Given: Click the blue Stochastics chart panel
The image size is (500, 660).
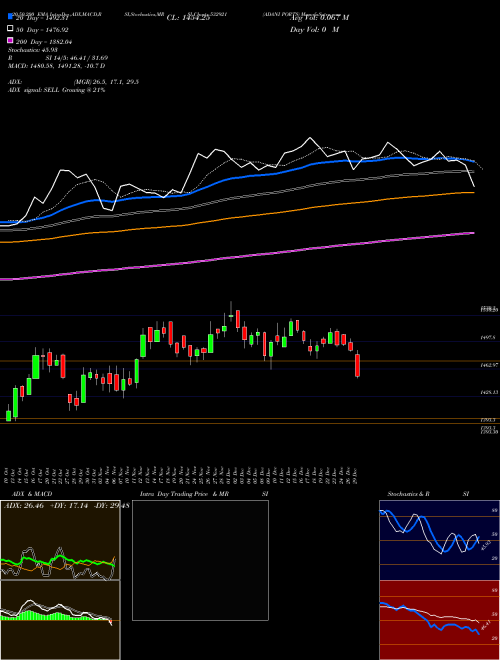Looking at the screenshot, I should (x=439, y=540).
